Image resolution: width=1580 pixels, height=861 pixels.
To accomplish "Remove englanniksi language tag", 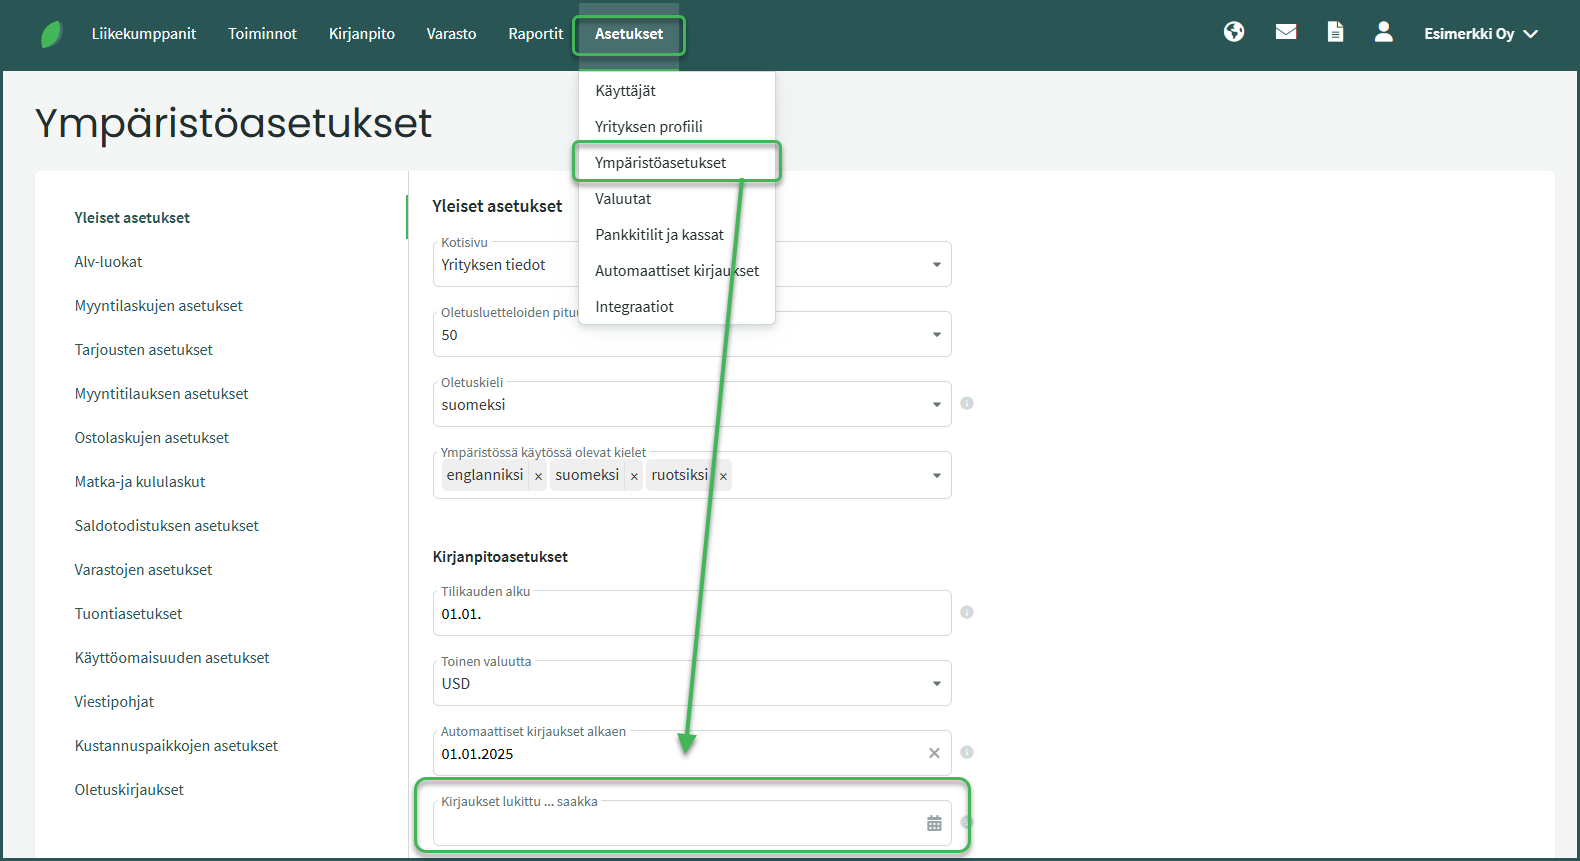I will tap(538, 476).
